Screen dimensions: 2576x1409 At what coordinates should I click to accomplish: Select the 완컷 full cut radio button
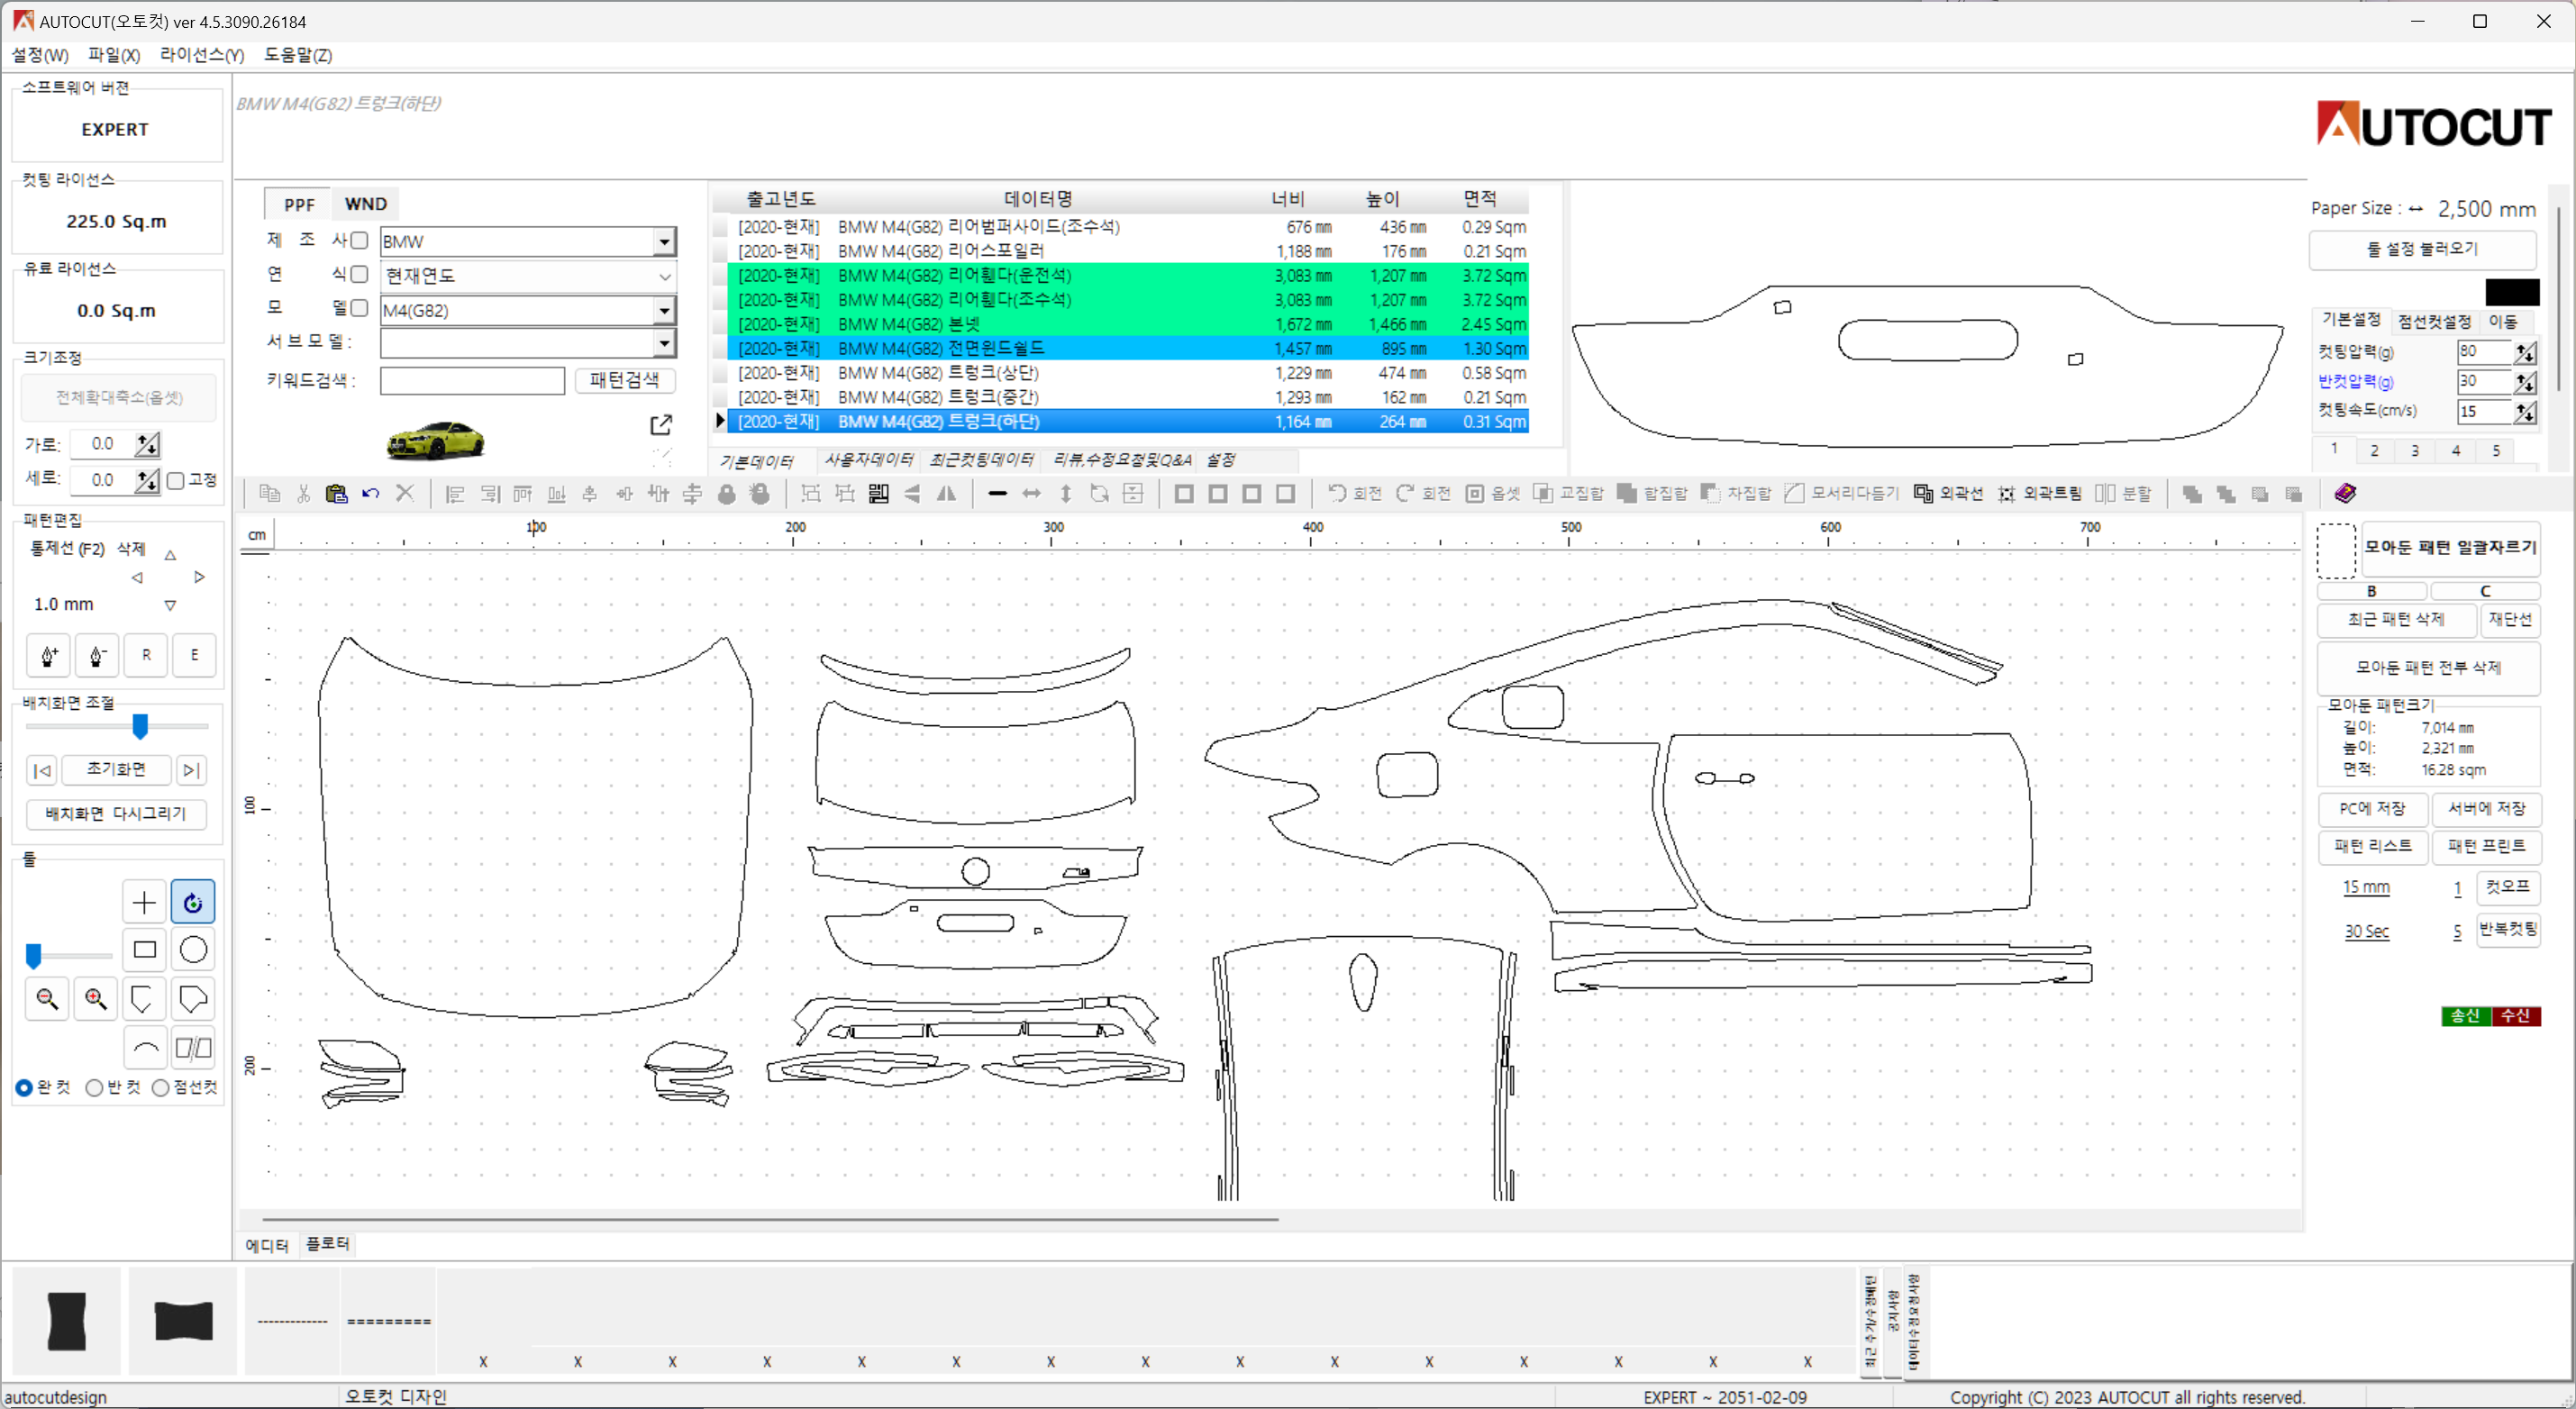[x=24, y=1087]
